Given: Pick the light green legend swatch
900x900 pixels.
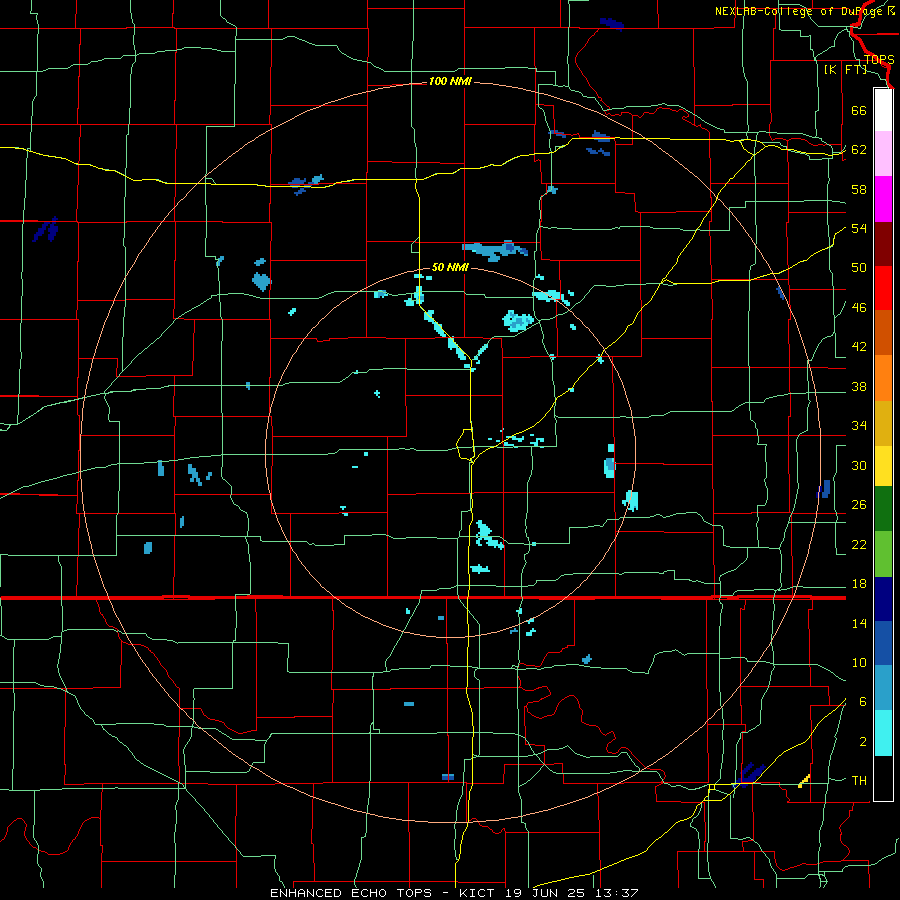Looking at the screenshot, I should [x=883, y=554].
